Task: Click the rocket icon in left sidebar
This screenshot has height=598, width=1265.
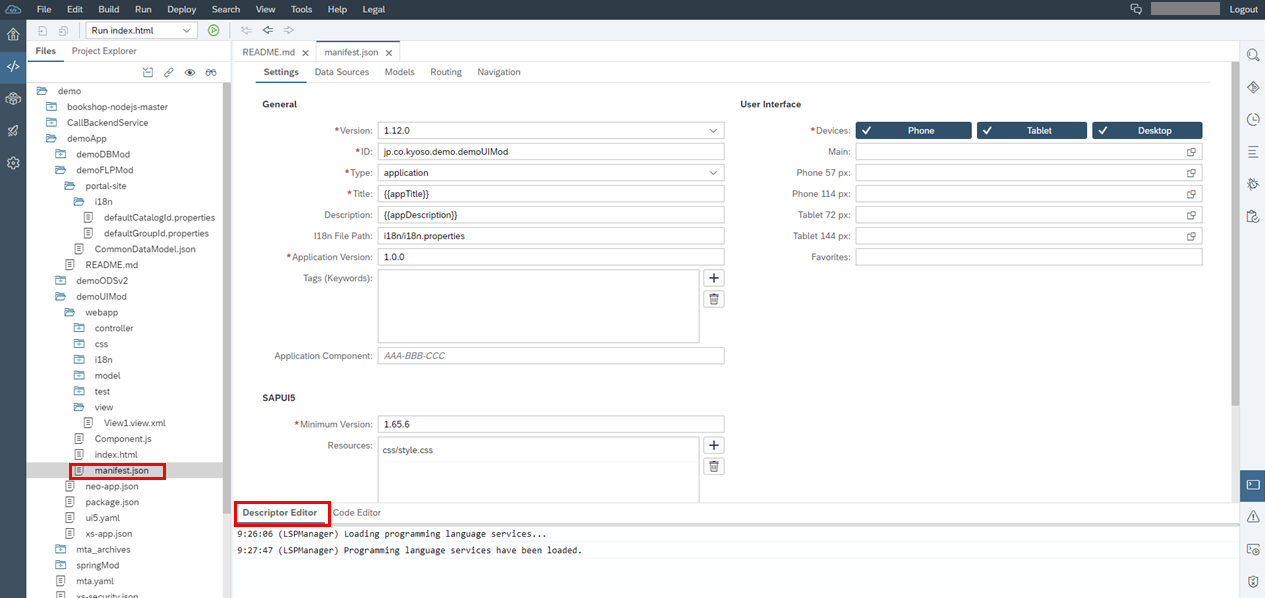Action: (x=13, y=131)
